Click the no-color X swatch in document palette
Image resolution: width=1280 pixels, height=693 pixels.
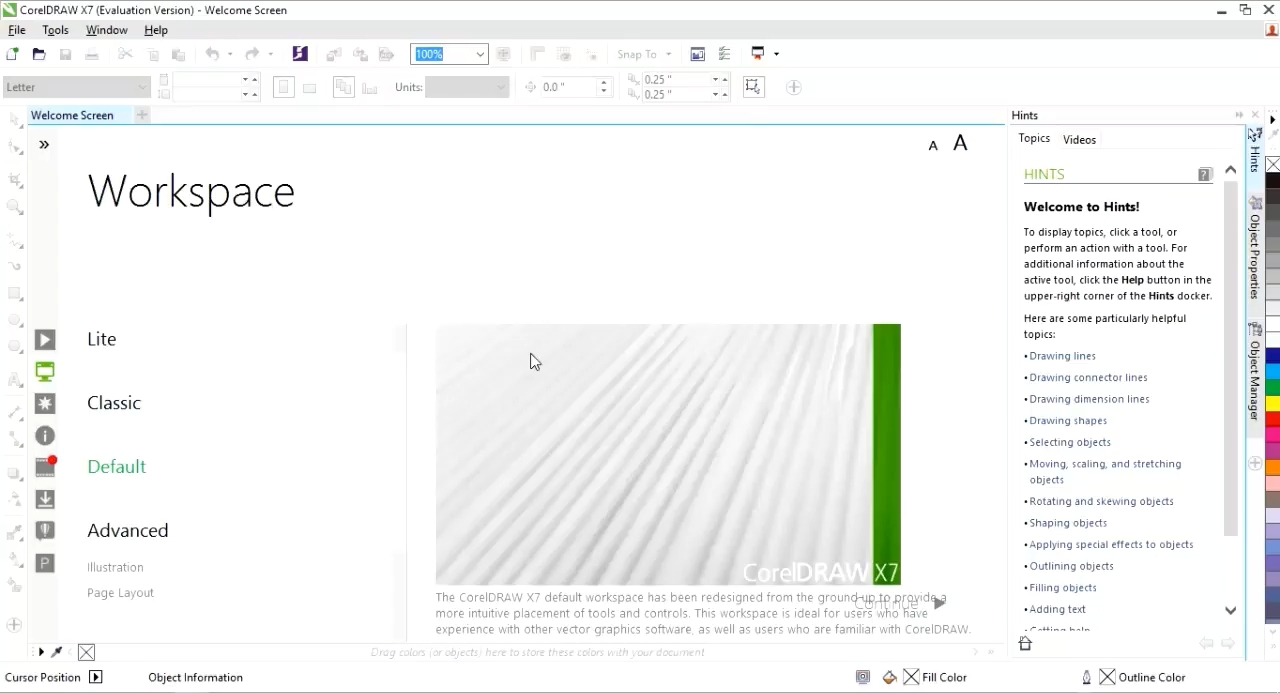point(86,652)
